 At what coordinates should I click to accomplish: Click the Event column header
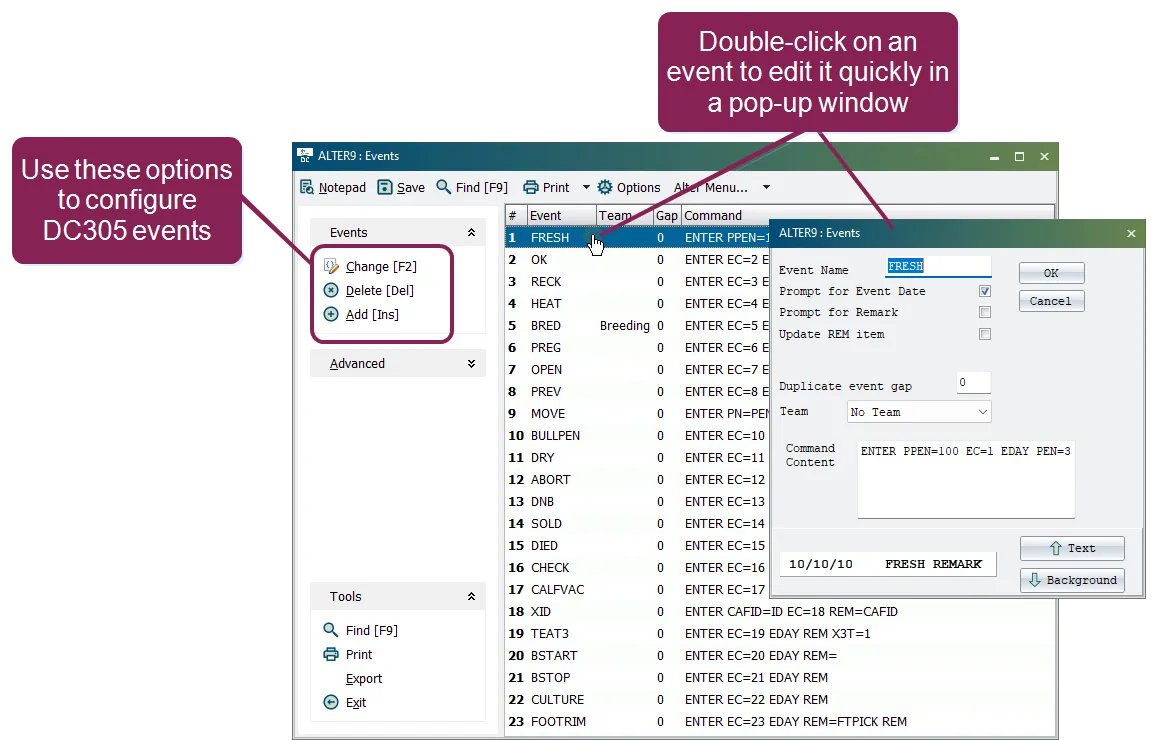[x=561, y=215]
